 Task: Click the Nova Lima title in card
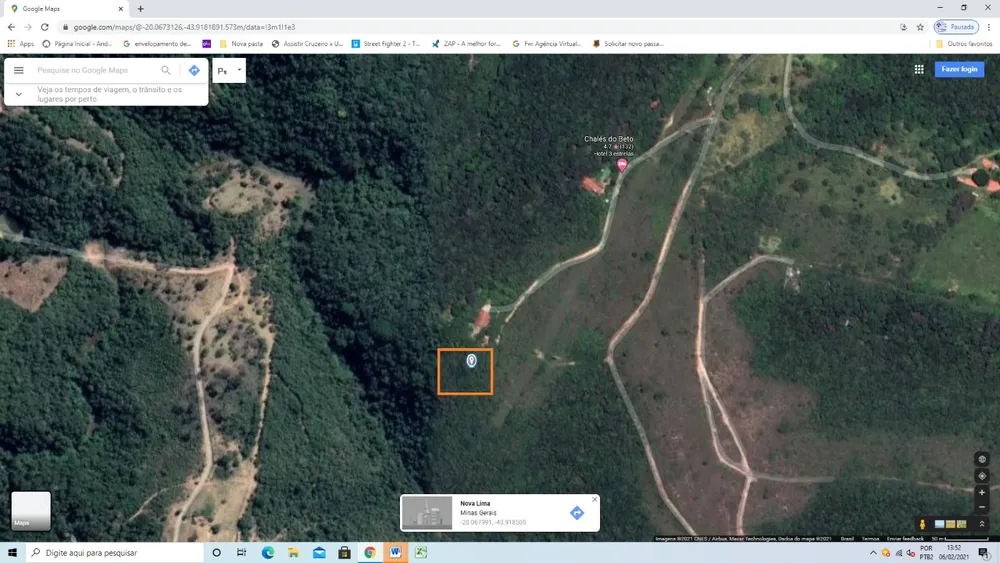click(x=475, y=503)
